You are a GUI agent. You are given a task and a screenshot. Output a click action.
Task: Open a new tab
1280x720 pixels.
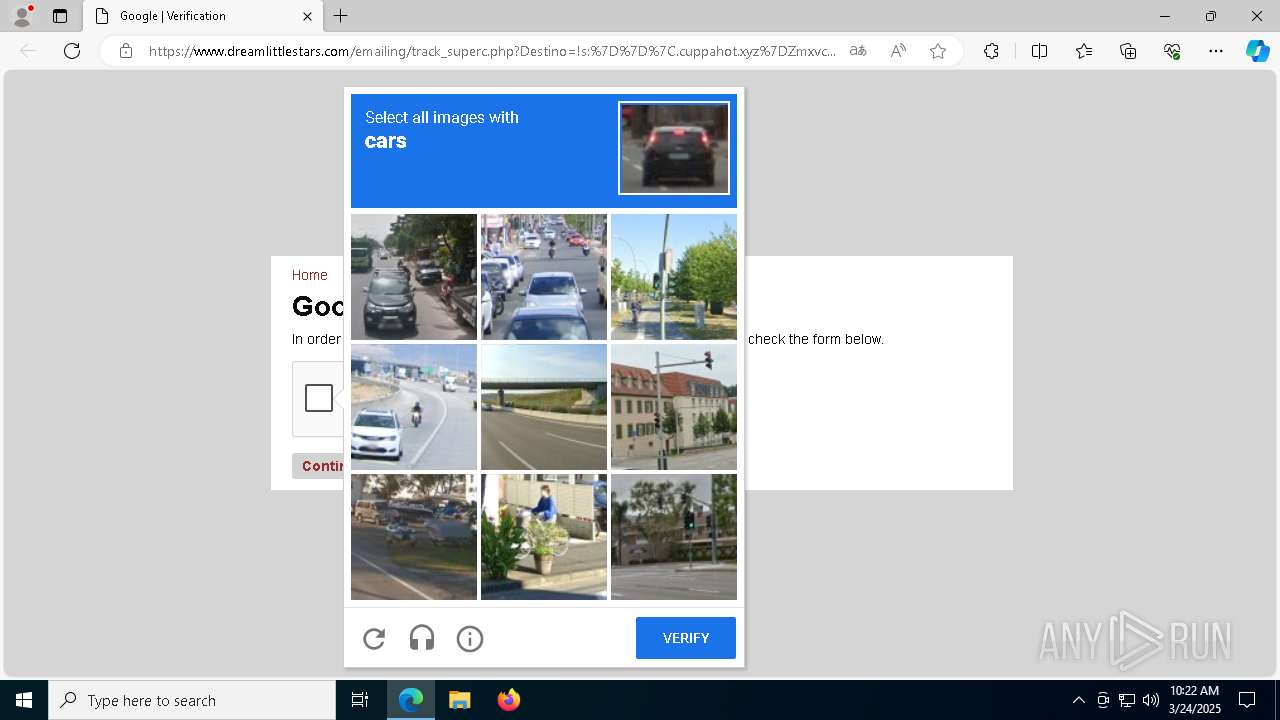click(x=341, y=16)
